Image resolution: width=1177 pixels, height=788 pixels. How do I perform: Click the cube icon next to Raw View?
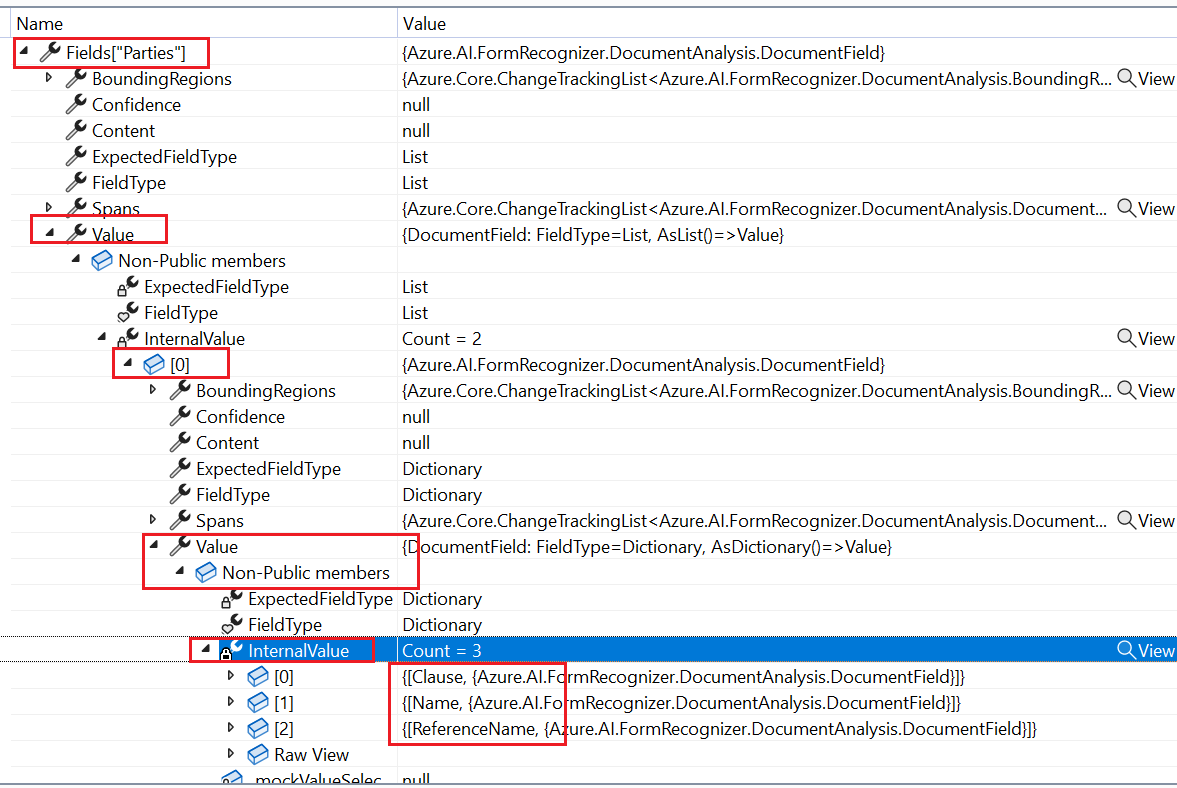coord(257,754)
